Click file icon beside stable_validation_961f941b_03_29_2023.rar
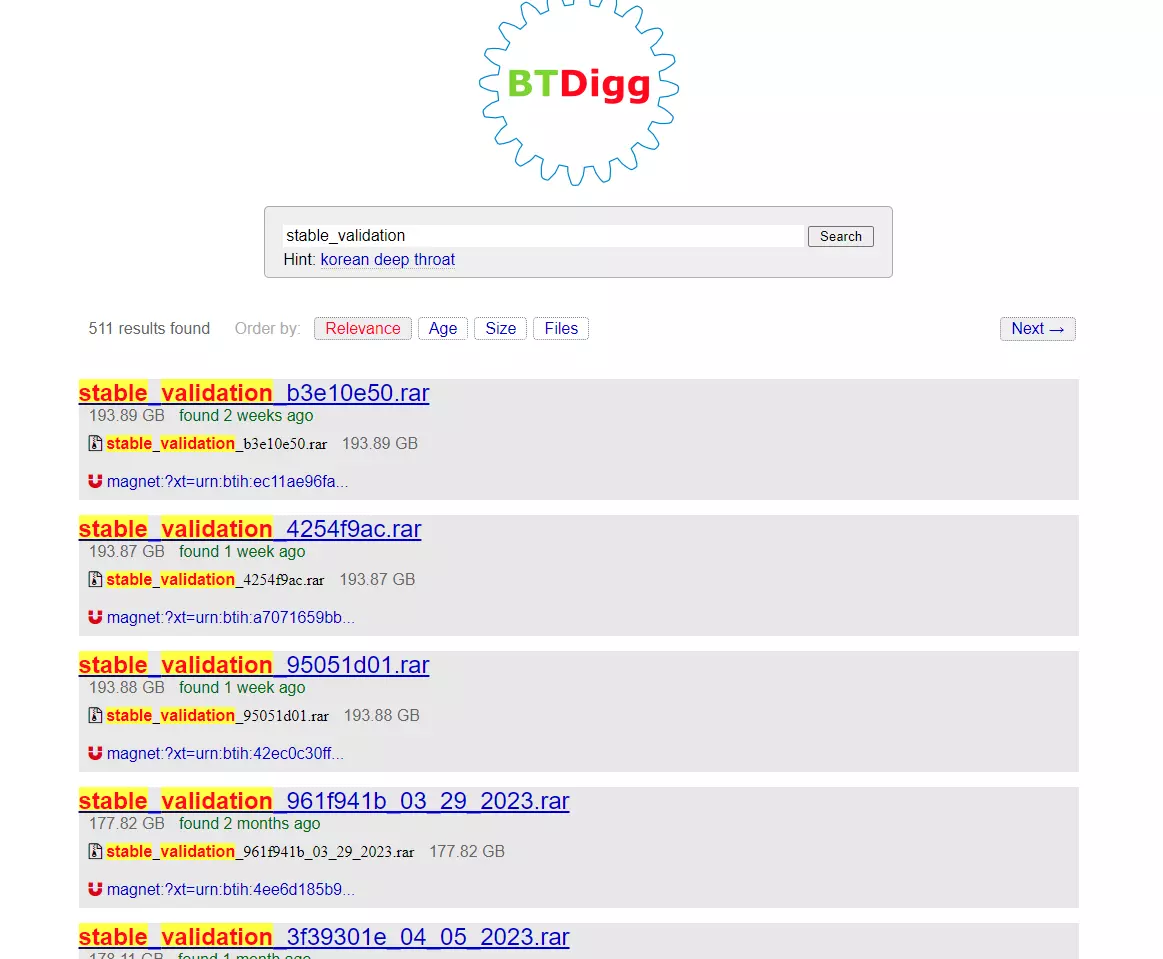The height and width of the screenshot is (959, 1163). point(95,851)
